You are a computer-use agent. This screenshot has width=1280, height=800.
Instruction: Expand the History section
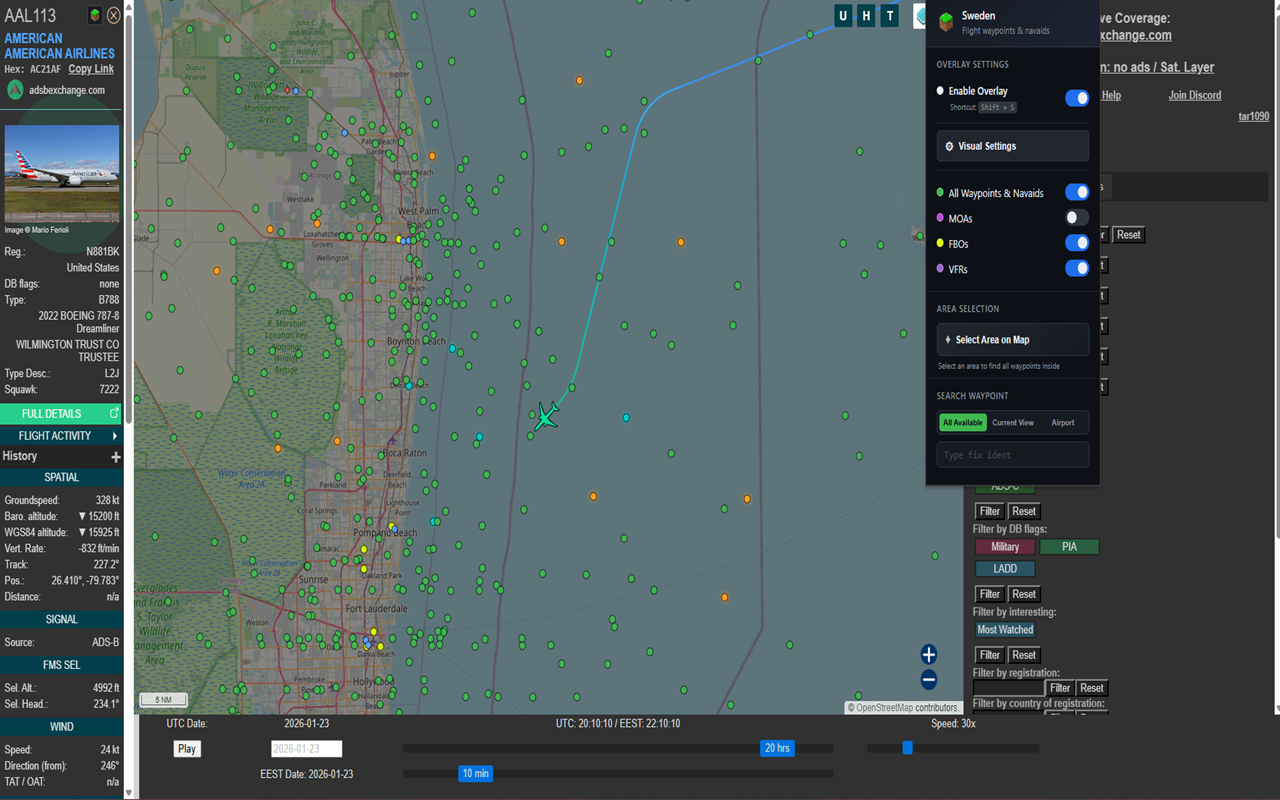click(61, 456)
